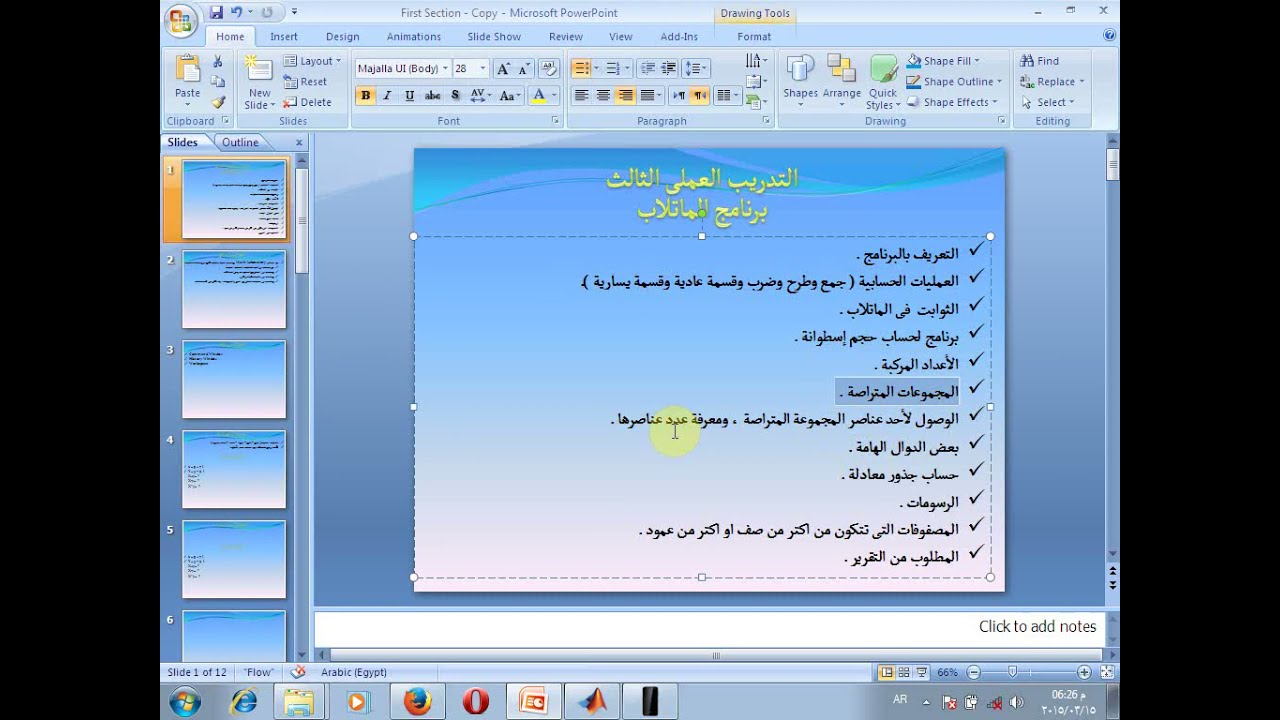Open Firefox from the taskbar

pyautogui.click(x=418, y=702)
